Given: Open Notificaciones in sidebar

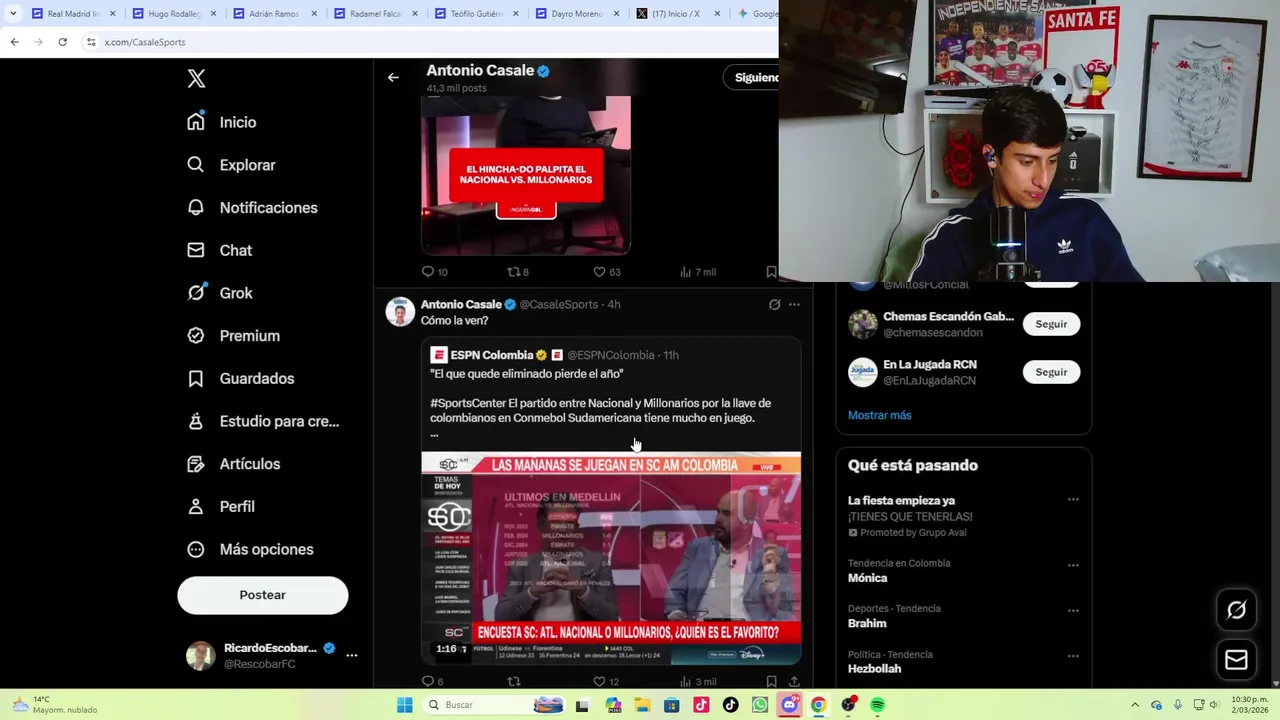Looking at the screenshot, I should pos(252,208).
